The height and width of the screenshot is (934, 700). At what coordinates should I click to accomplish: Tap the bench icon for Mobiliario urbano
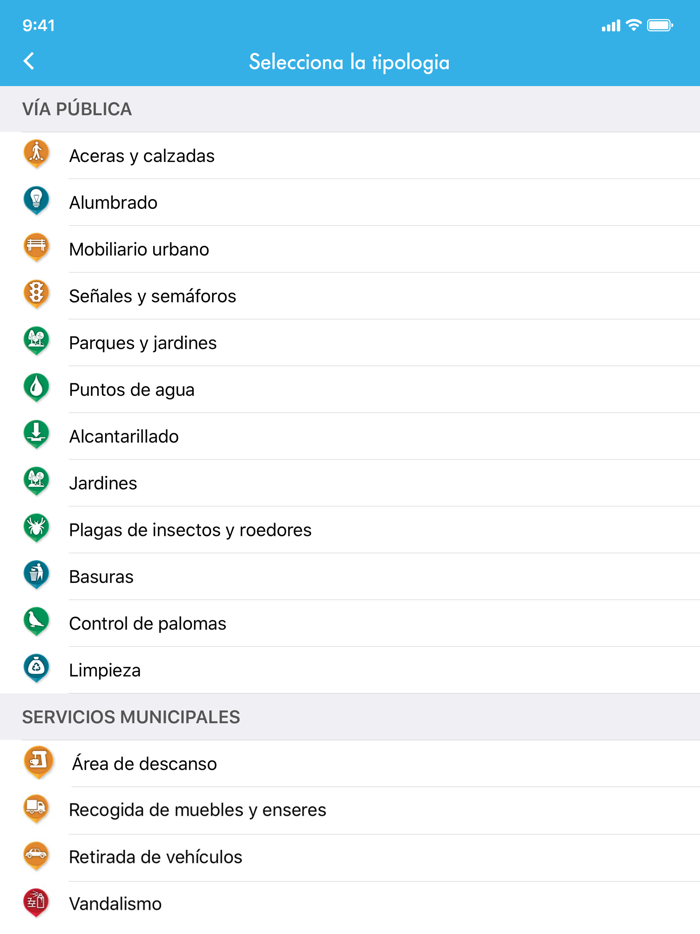click(36, 247)
